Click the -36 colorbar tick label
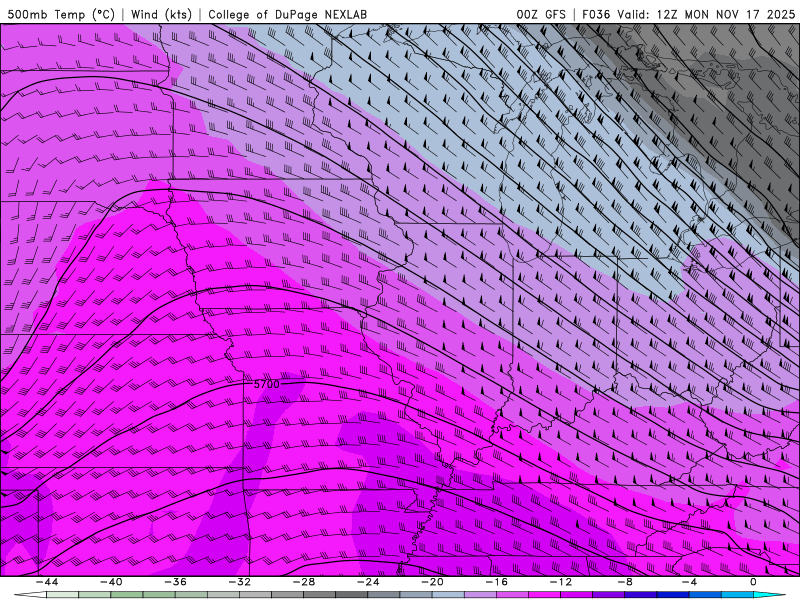Viewport: 800px width, 600px height. [x=176, y=582]
